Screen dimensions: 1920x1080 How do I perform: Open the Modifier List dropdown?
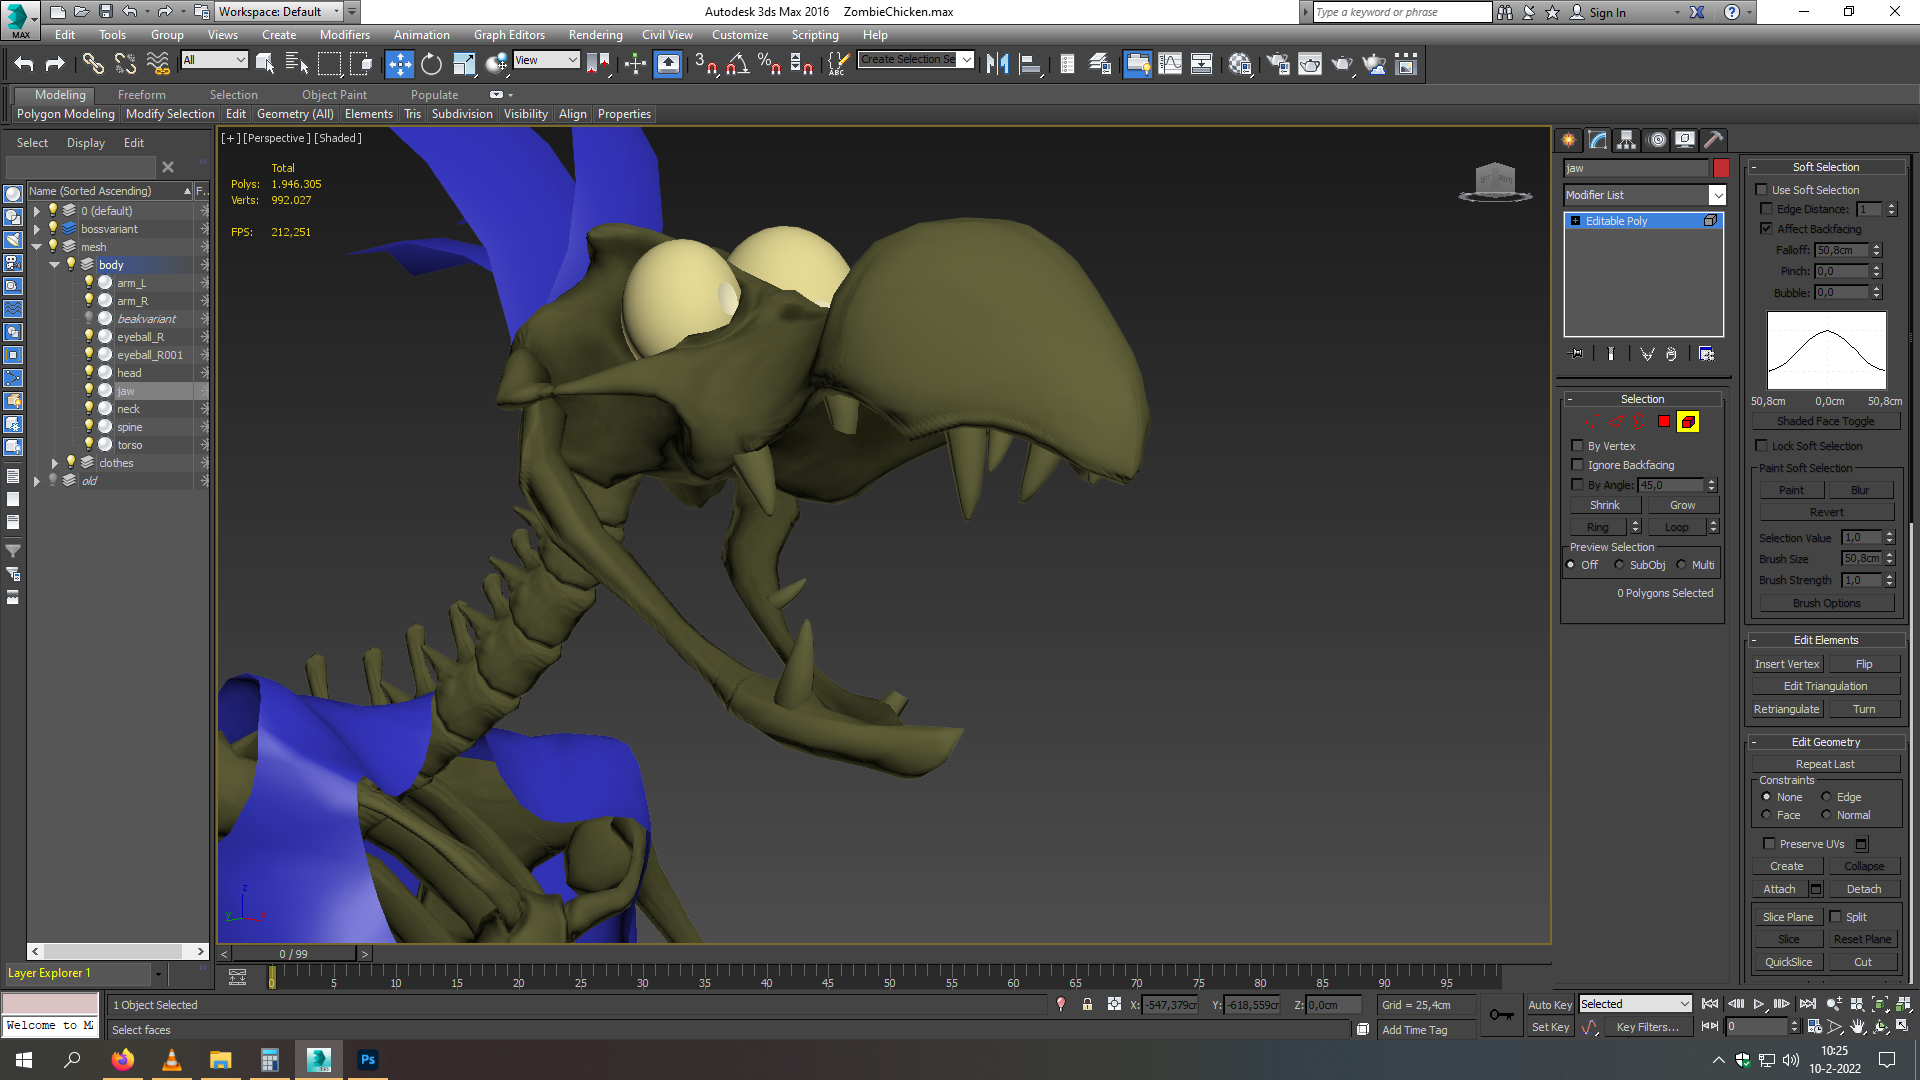click(1645, 195)
